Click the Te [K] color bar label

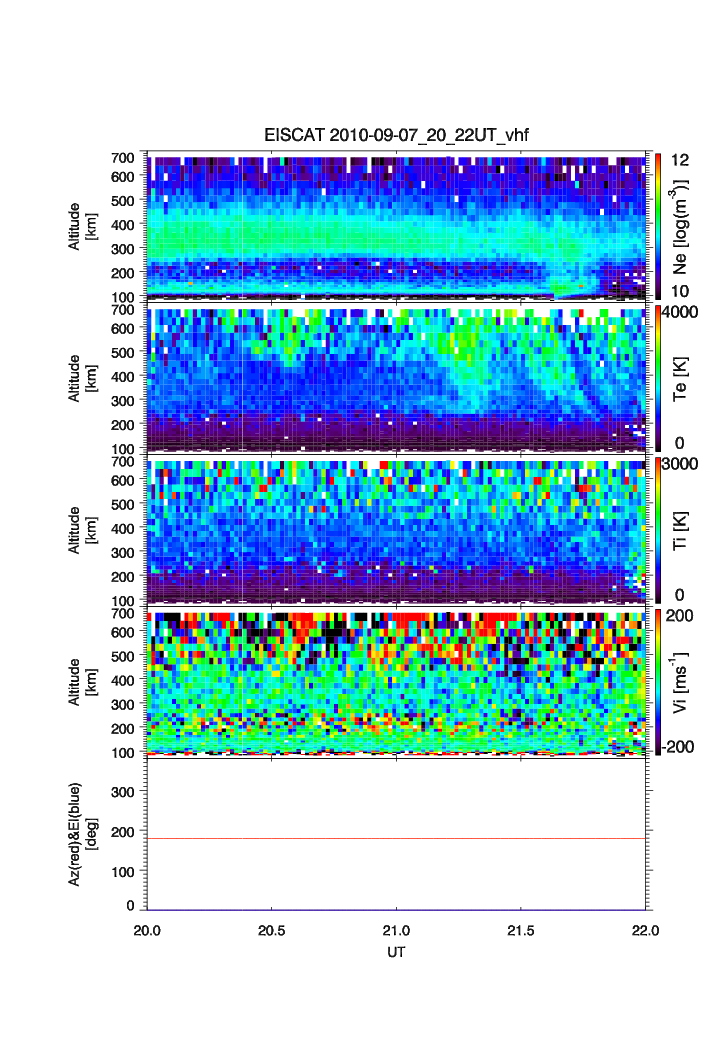680,378
